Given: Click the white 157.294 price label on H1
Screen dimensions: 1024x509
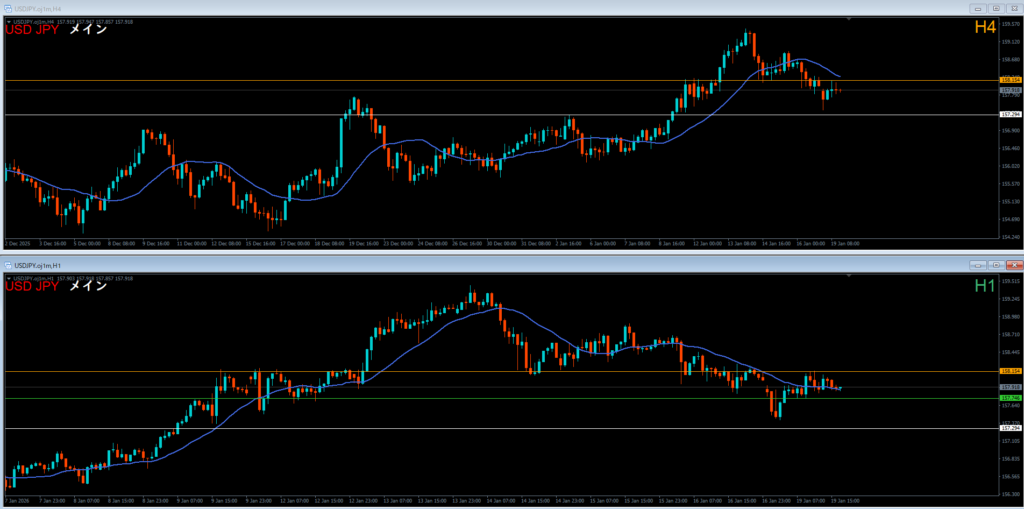Looking at the screenshot, I should click(1010, 428).
